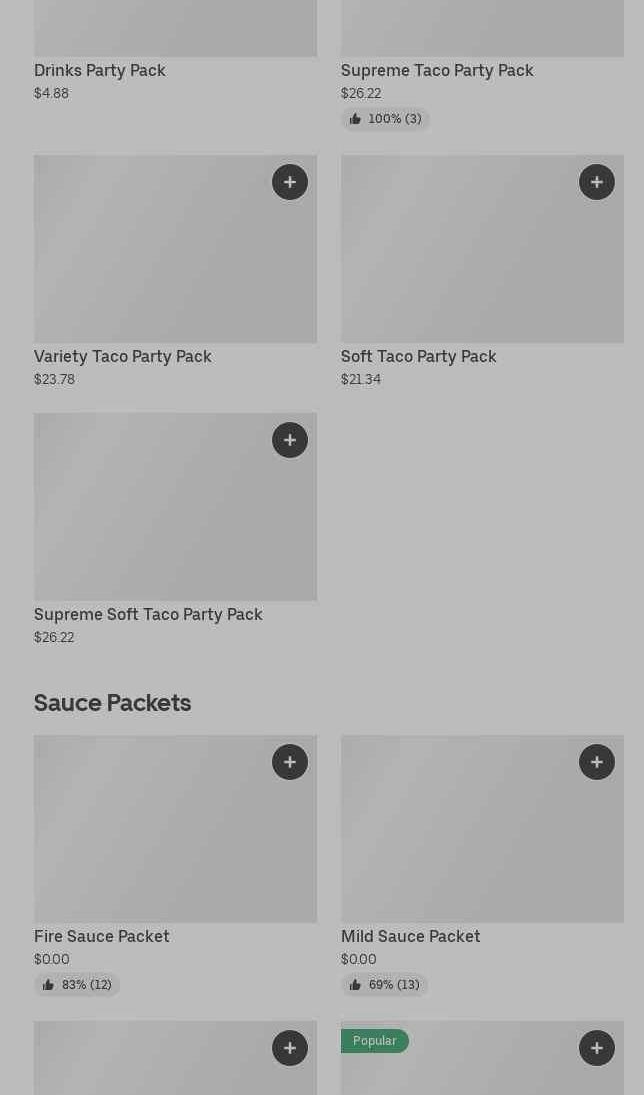Image resolution: width=644 pixels, height=1095 pixels.
Task: Click thumbs-up icon under Supreme Taco Party Pack
Action: [x=355, y=119]
